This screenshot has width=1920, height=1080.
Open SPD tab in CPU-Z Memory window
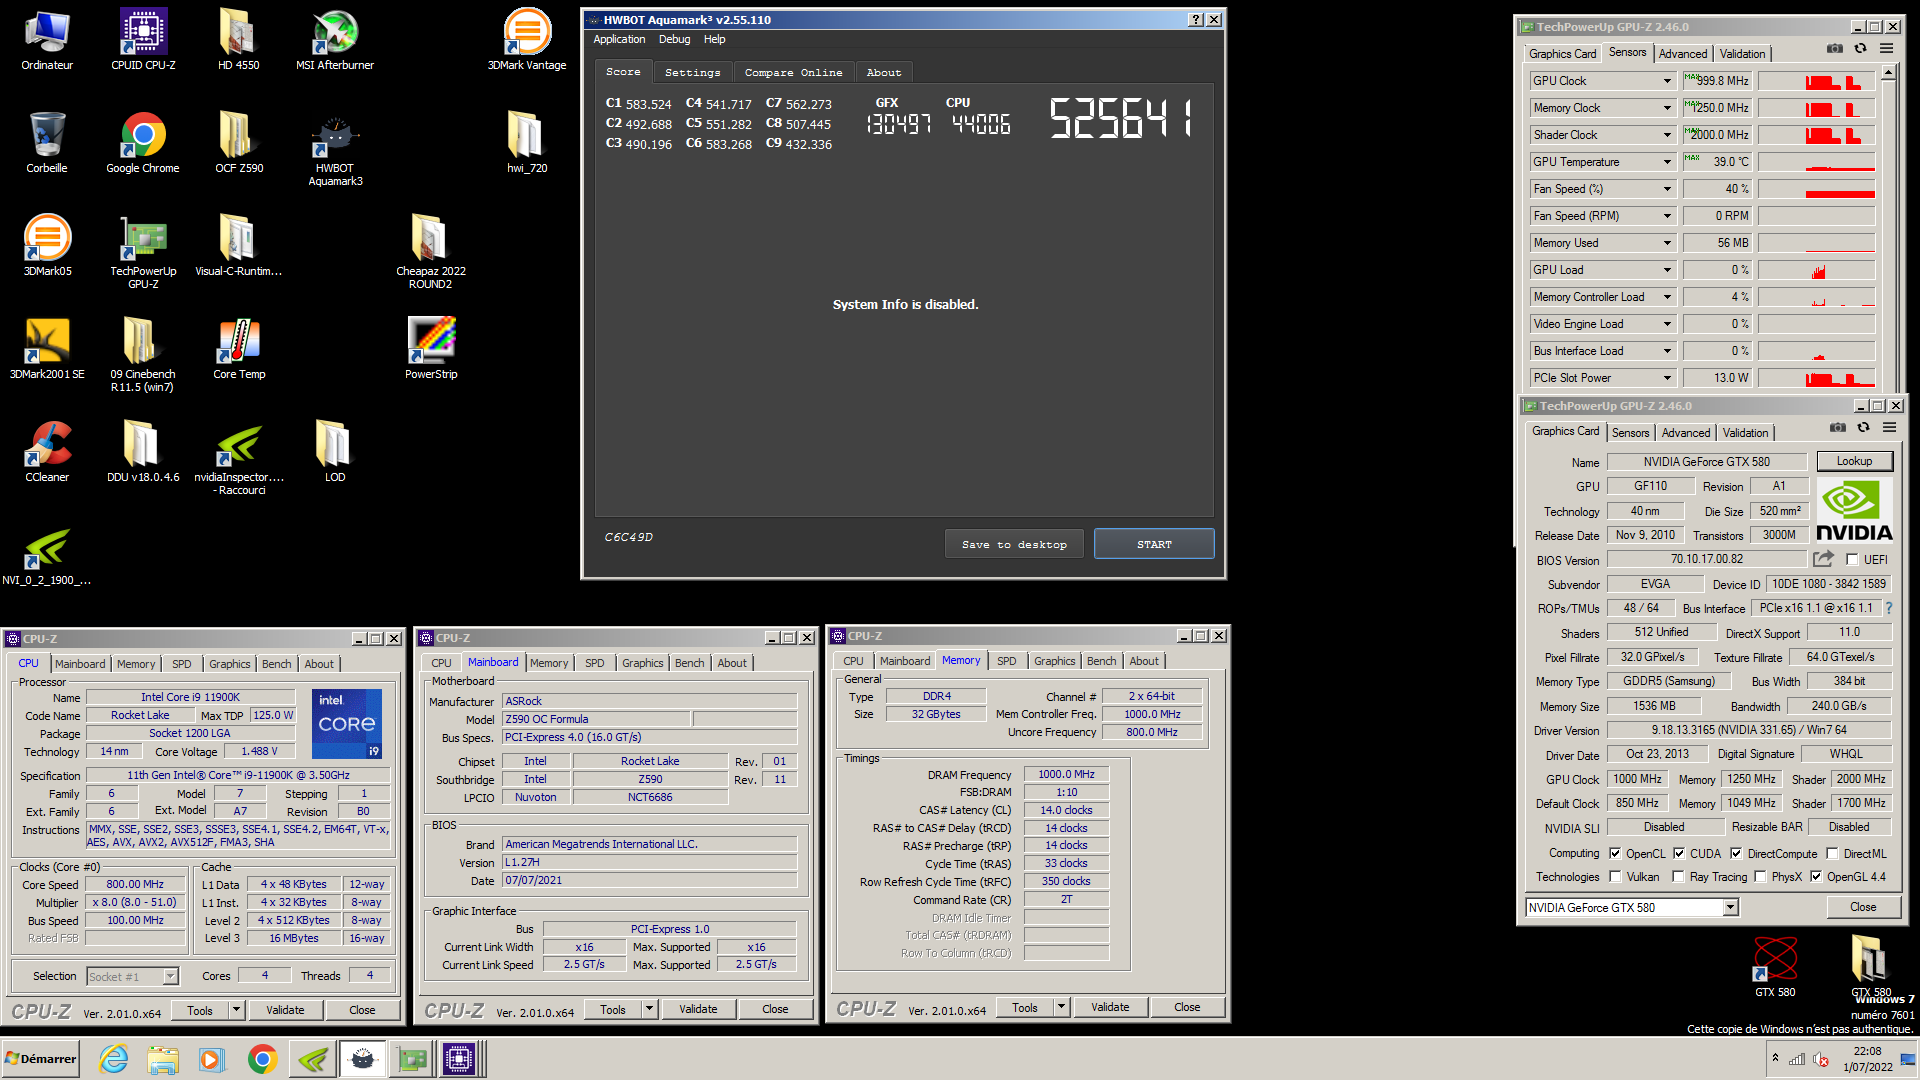[1006, 661]
